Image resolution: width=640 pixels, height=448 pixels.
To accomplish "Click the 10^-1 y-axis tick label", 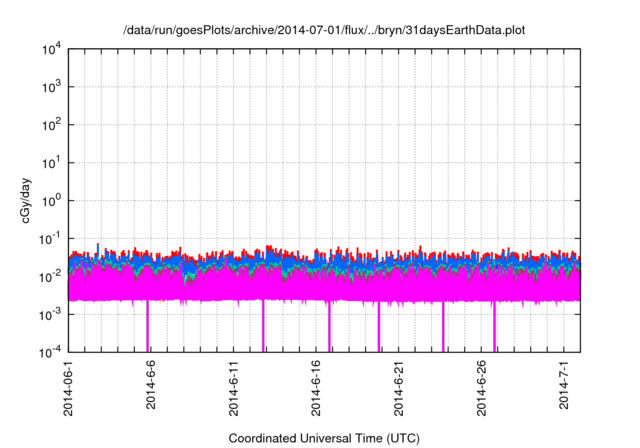I will 50,239.
